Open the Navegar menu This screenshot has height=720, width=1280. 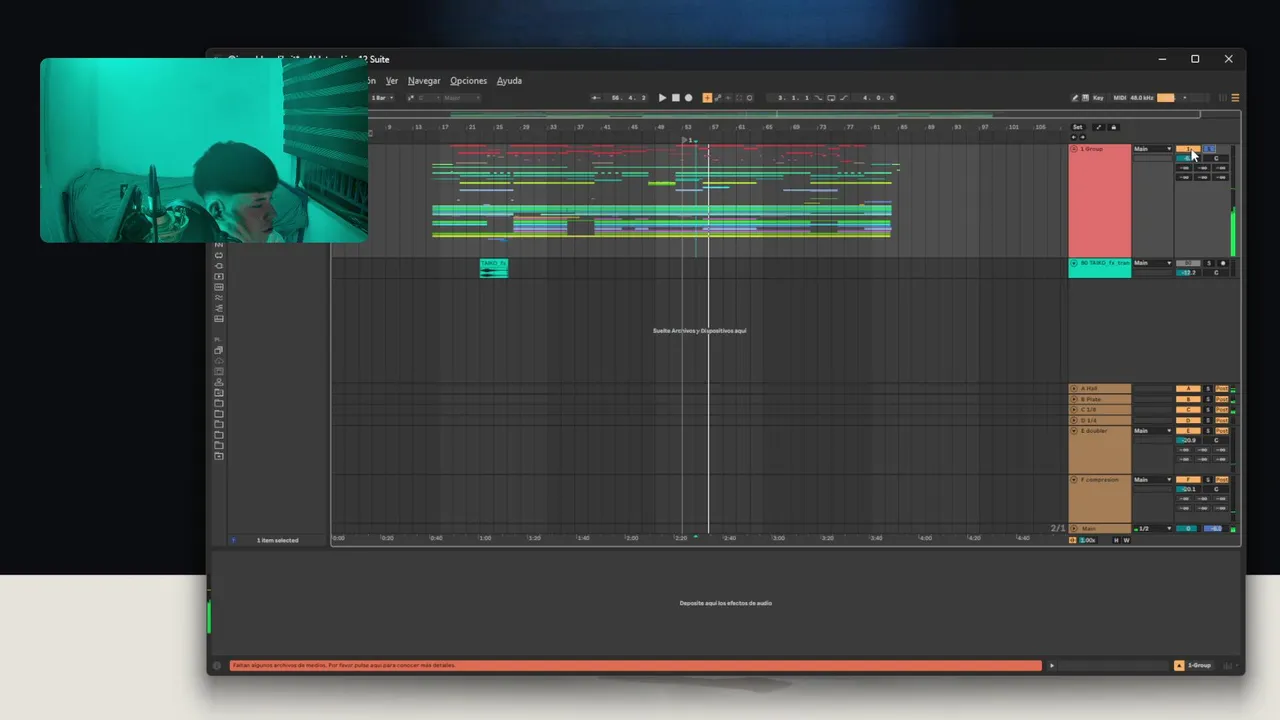coord(424,81)
